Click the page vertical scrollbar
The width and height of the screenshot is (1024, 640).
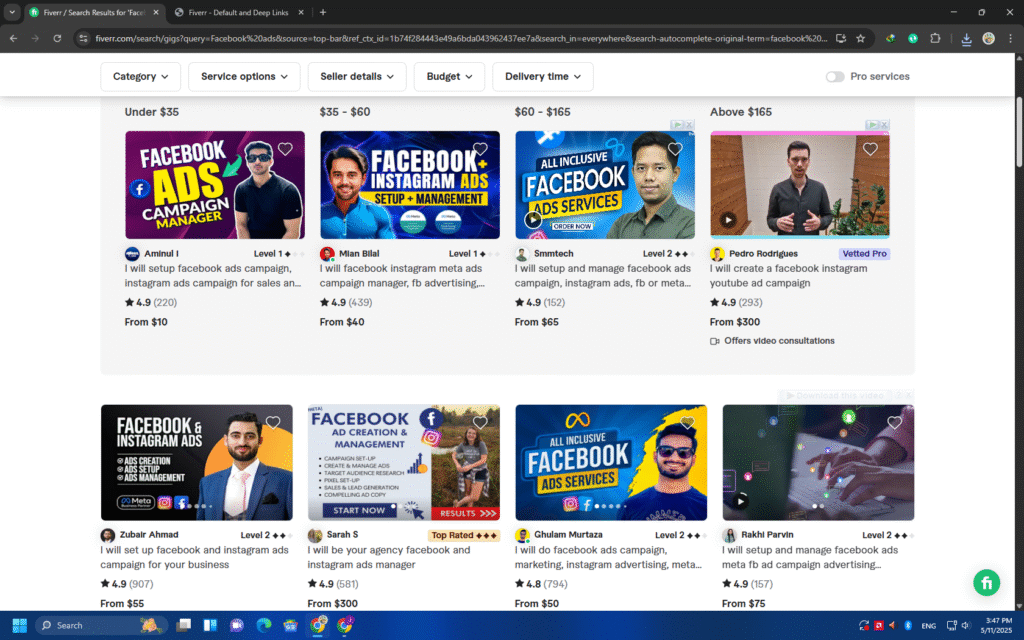click(x=1019, y=133)
